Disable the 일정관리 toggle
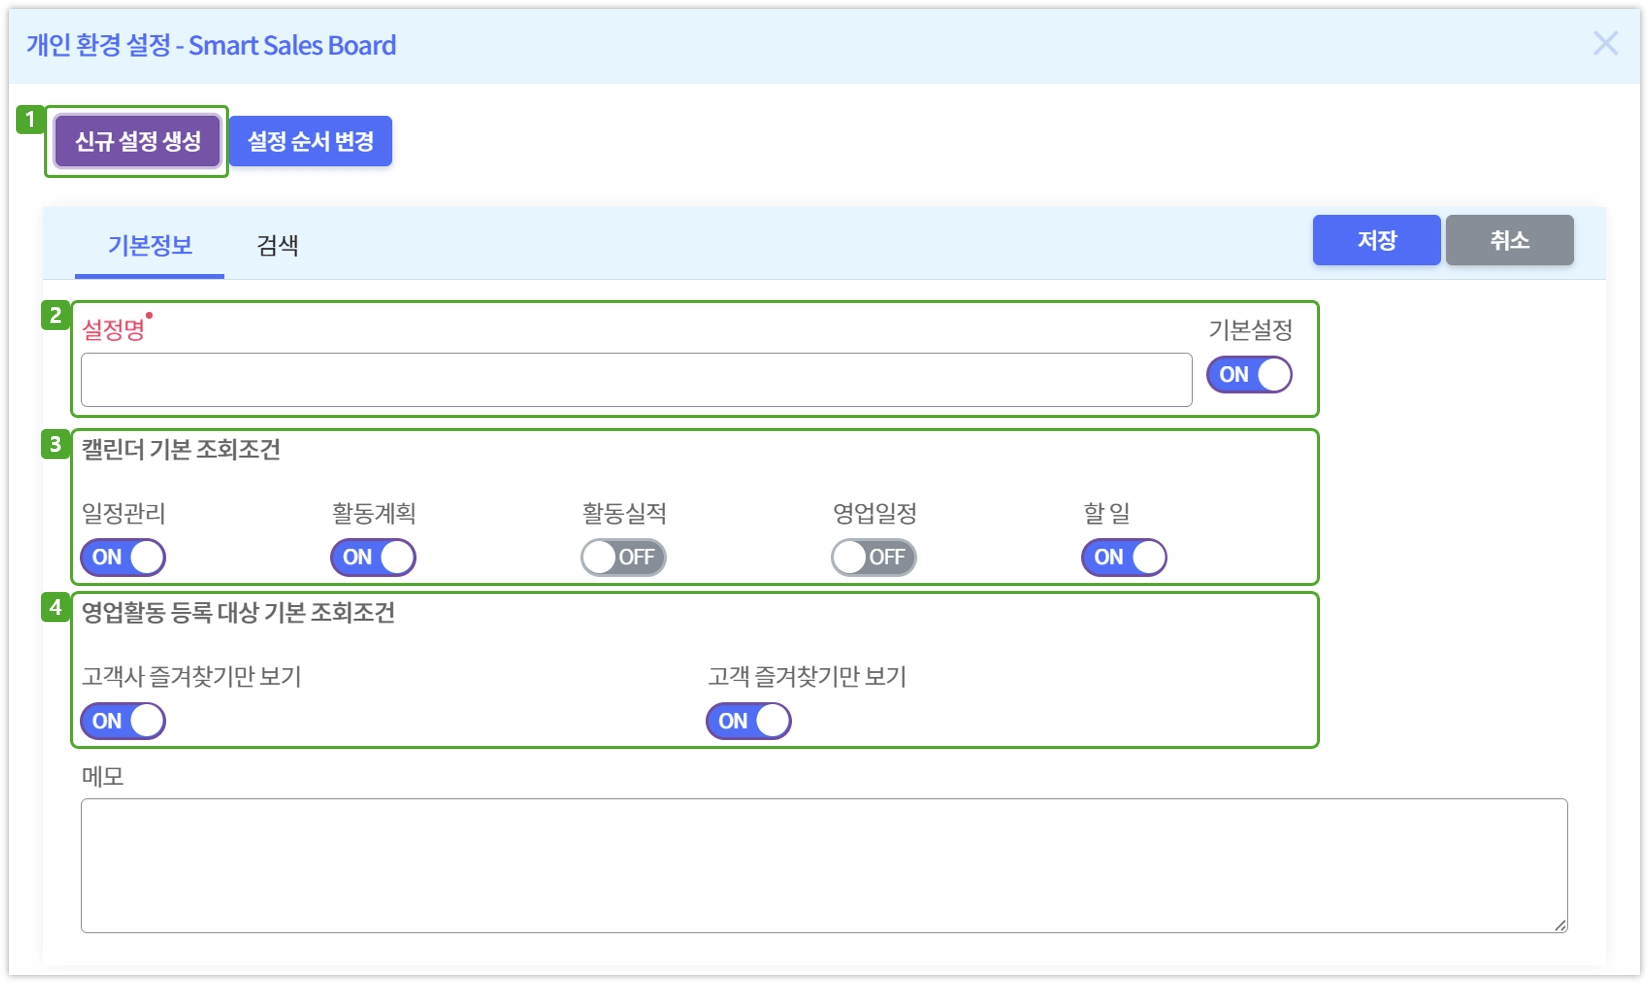The height and width of the screenshot is (984, 1649). click(123, 557)
